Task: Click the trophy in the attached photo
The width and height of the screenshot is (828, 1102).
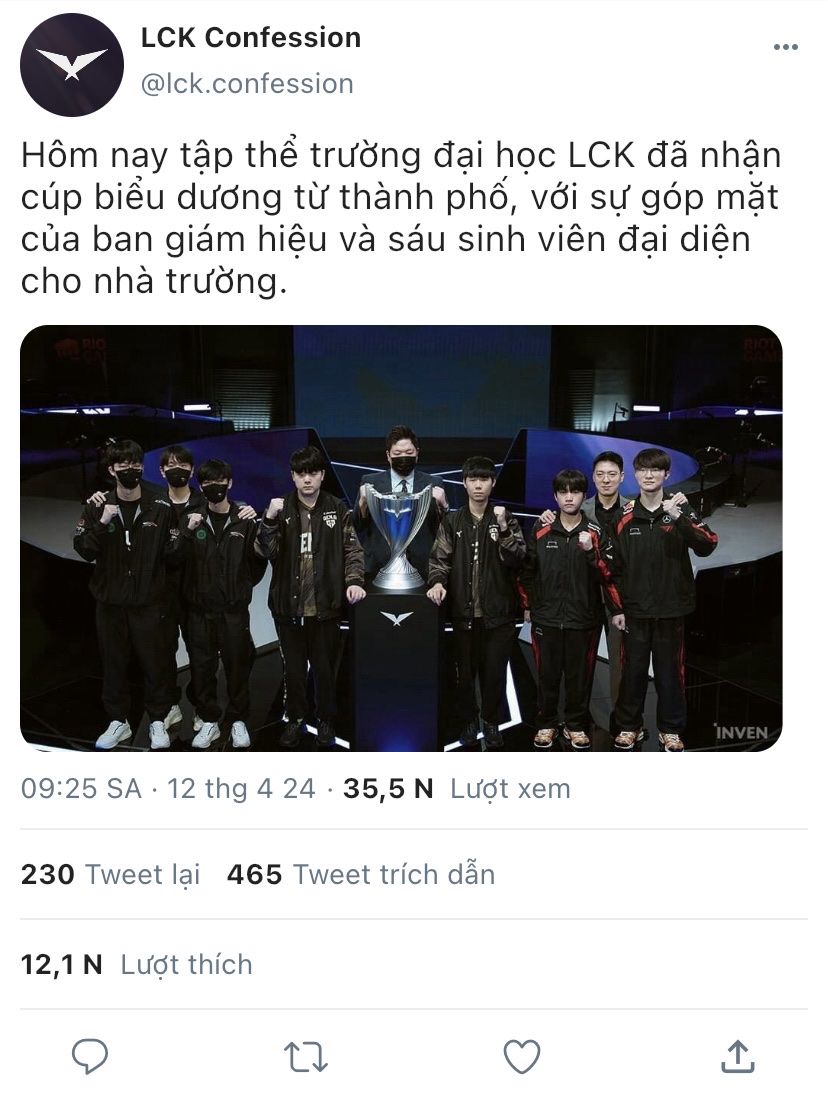Action: (x=399, y=534)
